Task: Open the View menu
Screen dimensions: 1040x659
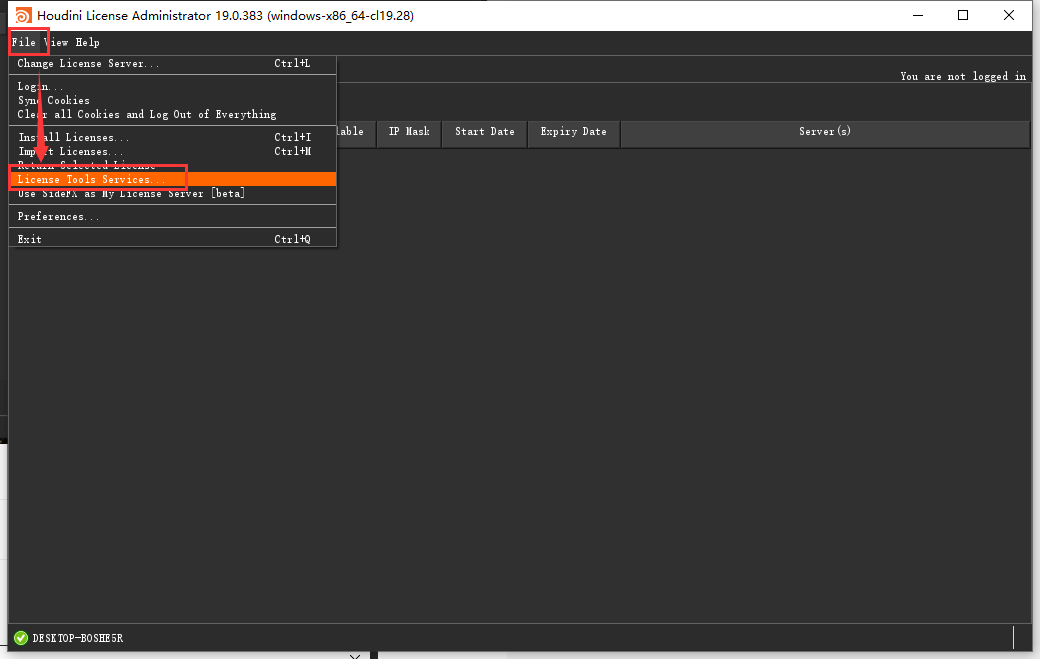Action: 56,42
